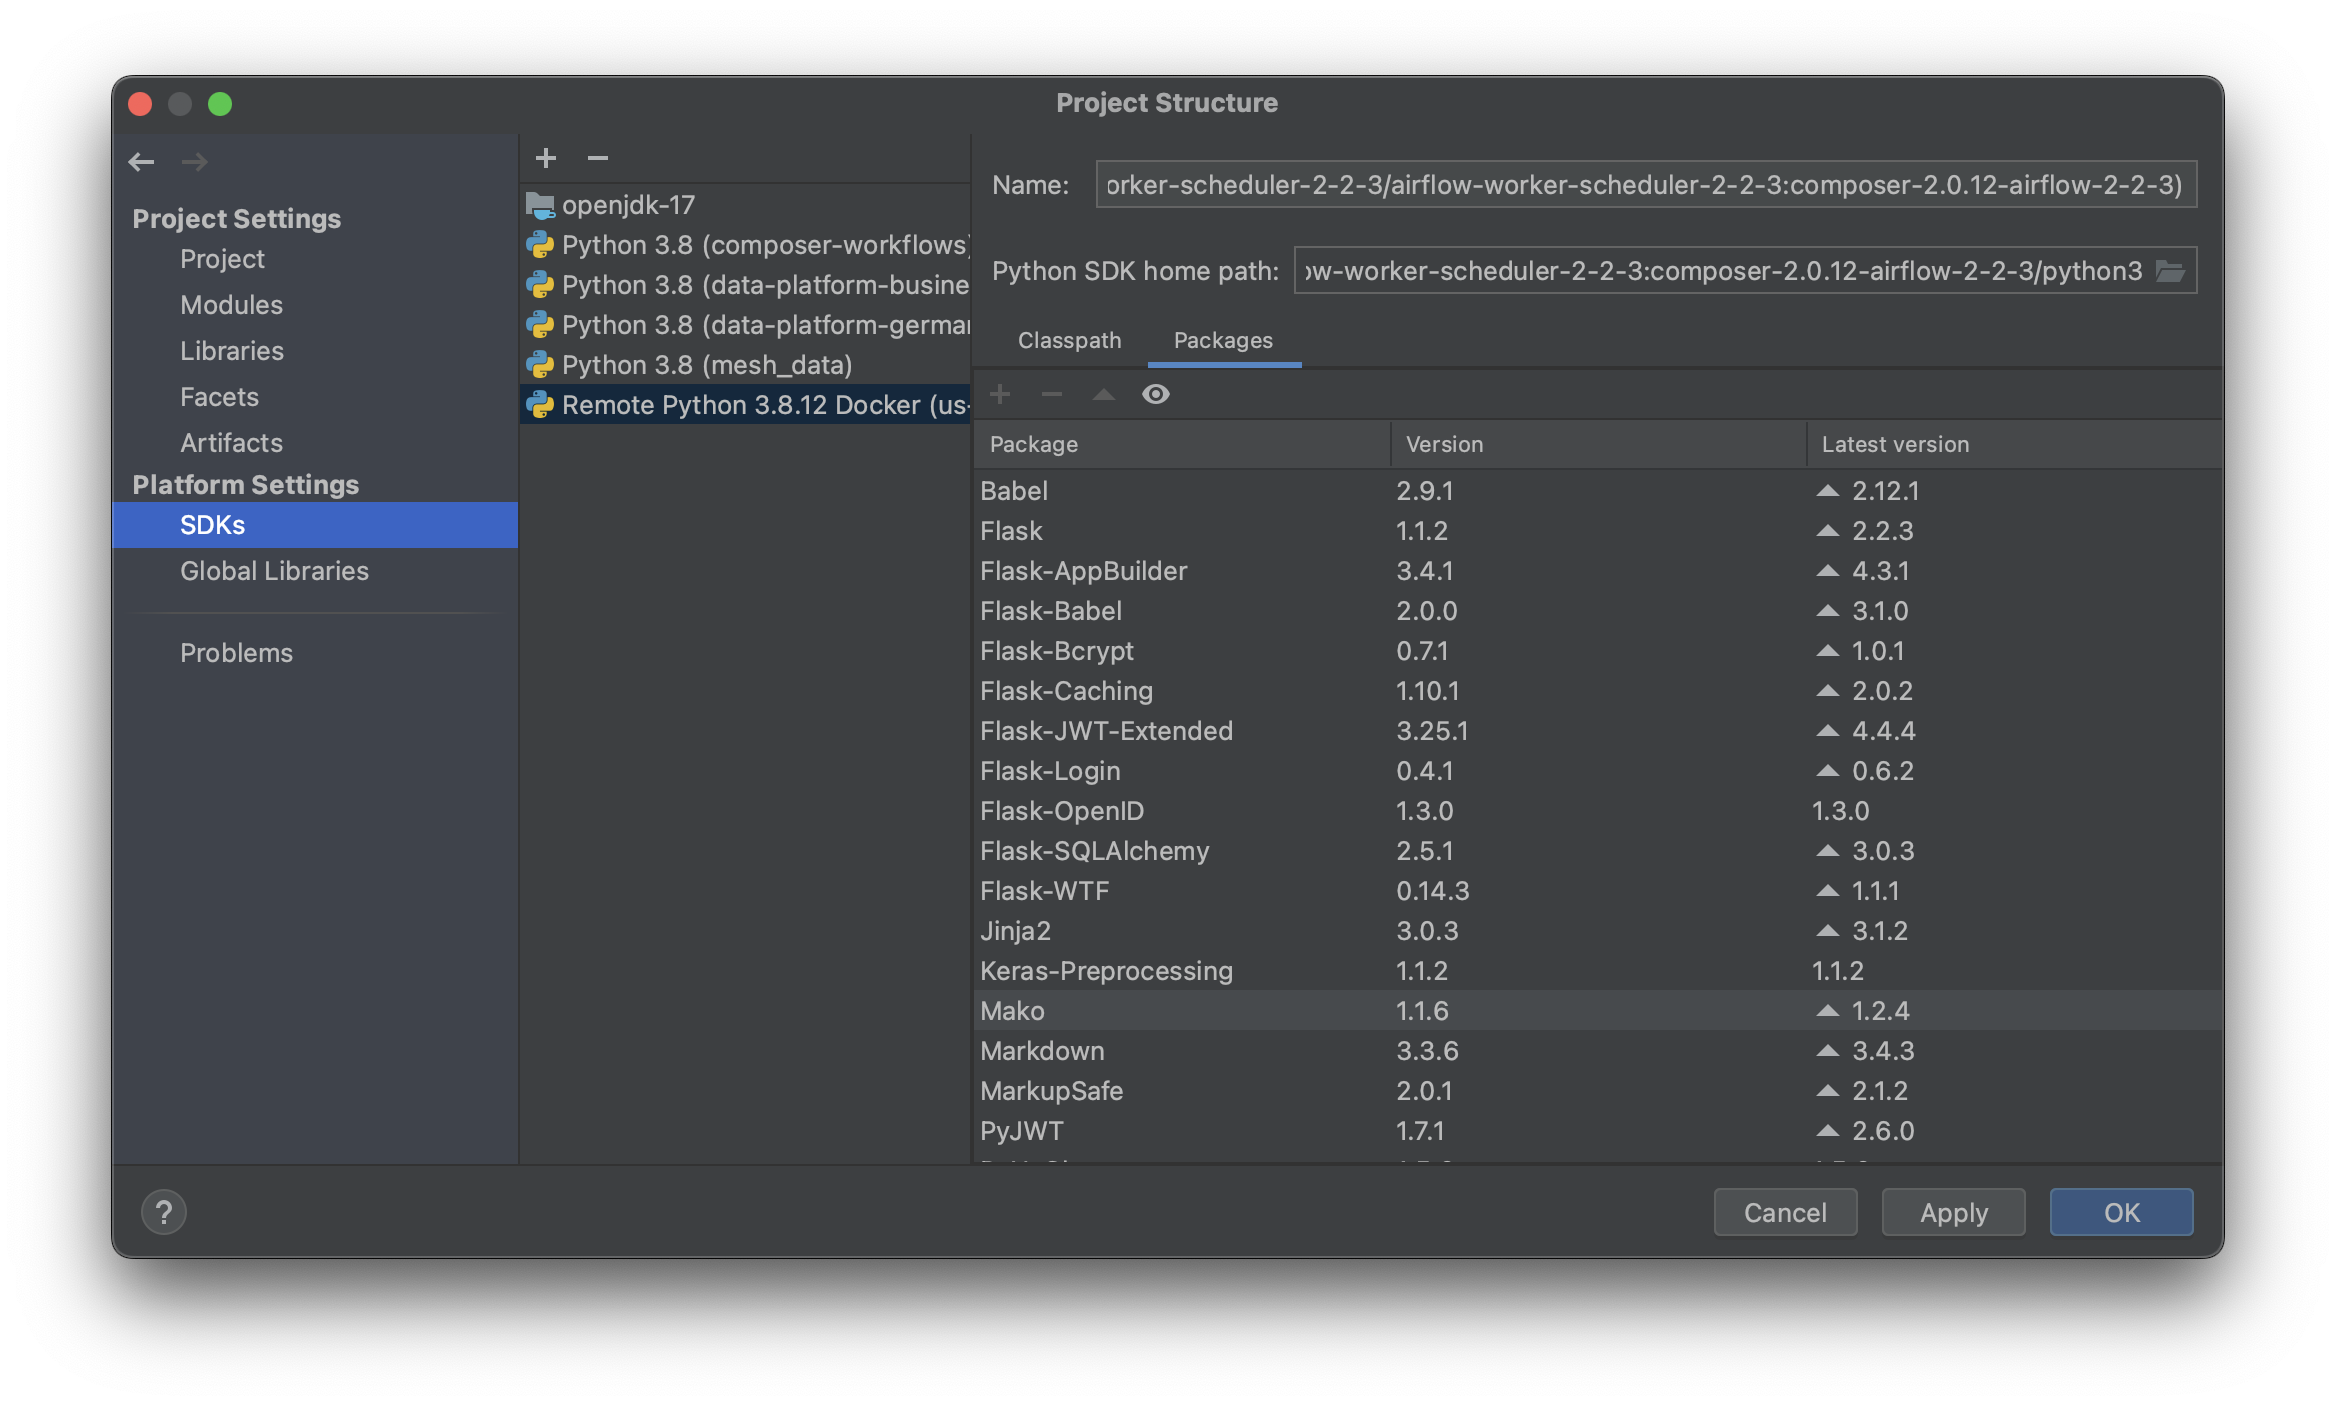Switch to the Classpath tab
The width and height of the screenshot is (2336, 1406).
coord(1069,340)
